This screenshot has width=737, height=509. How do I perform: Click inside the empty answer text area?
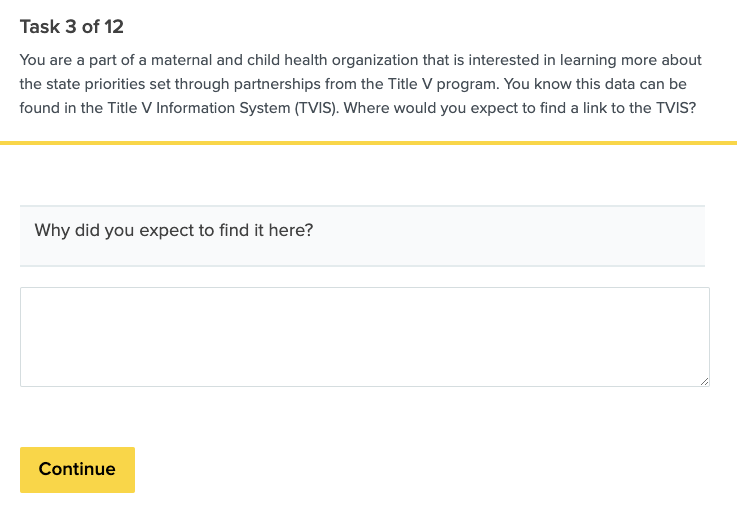pos(364,336)
